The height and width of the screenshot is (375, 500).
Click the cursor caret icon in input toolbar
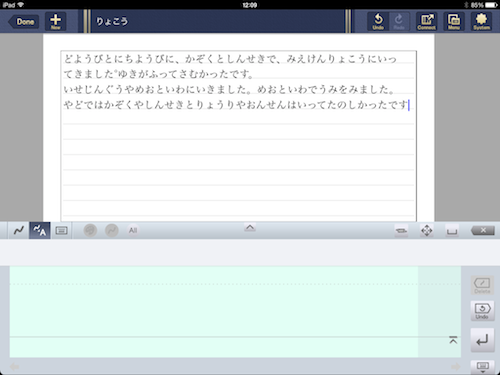point(401,230)
